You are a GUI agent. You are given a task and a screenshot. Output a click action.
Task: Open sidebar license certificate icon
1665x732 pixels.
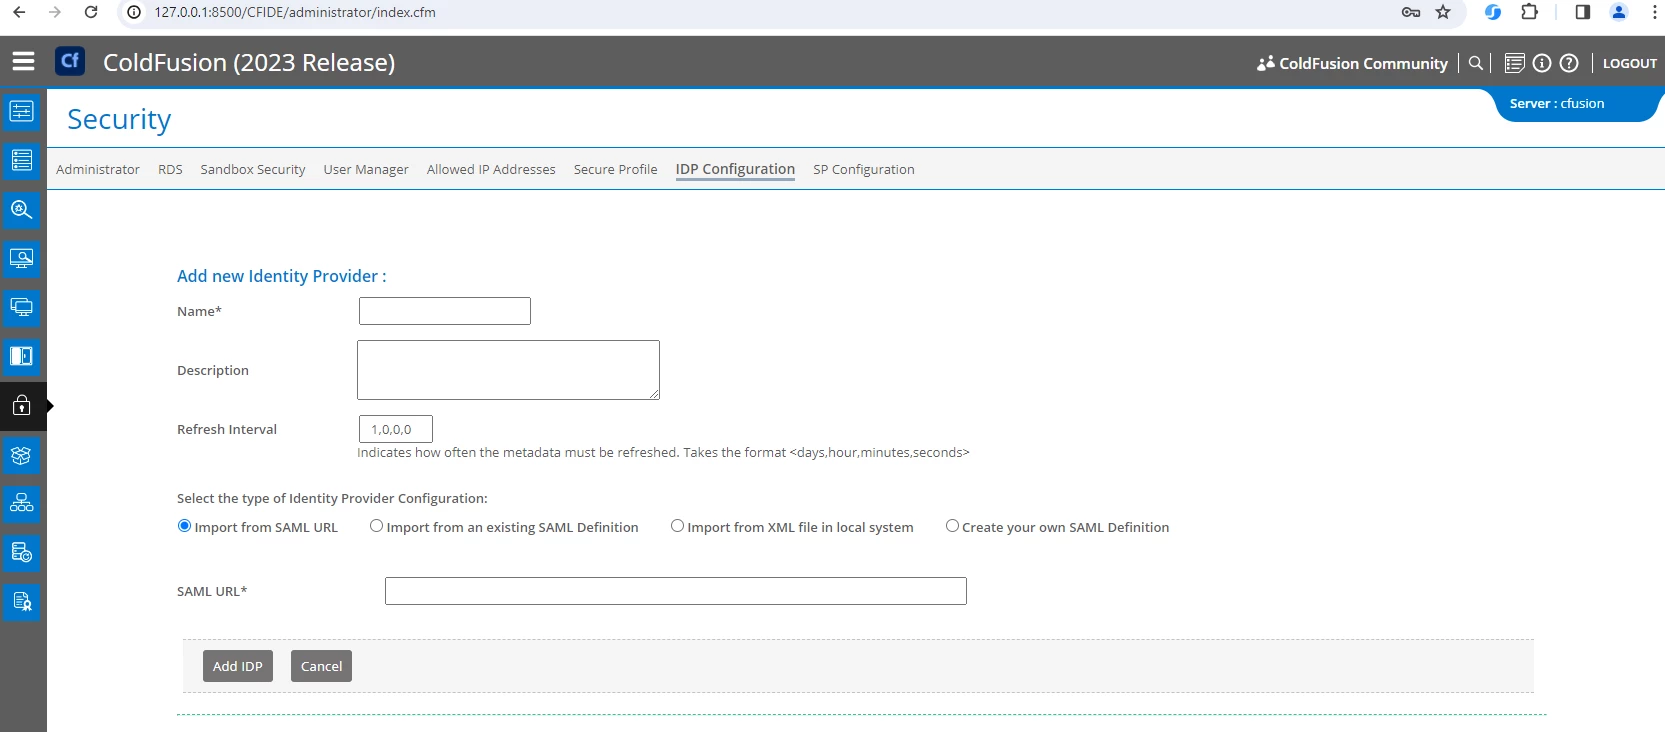[x=22, y=601]
